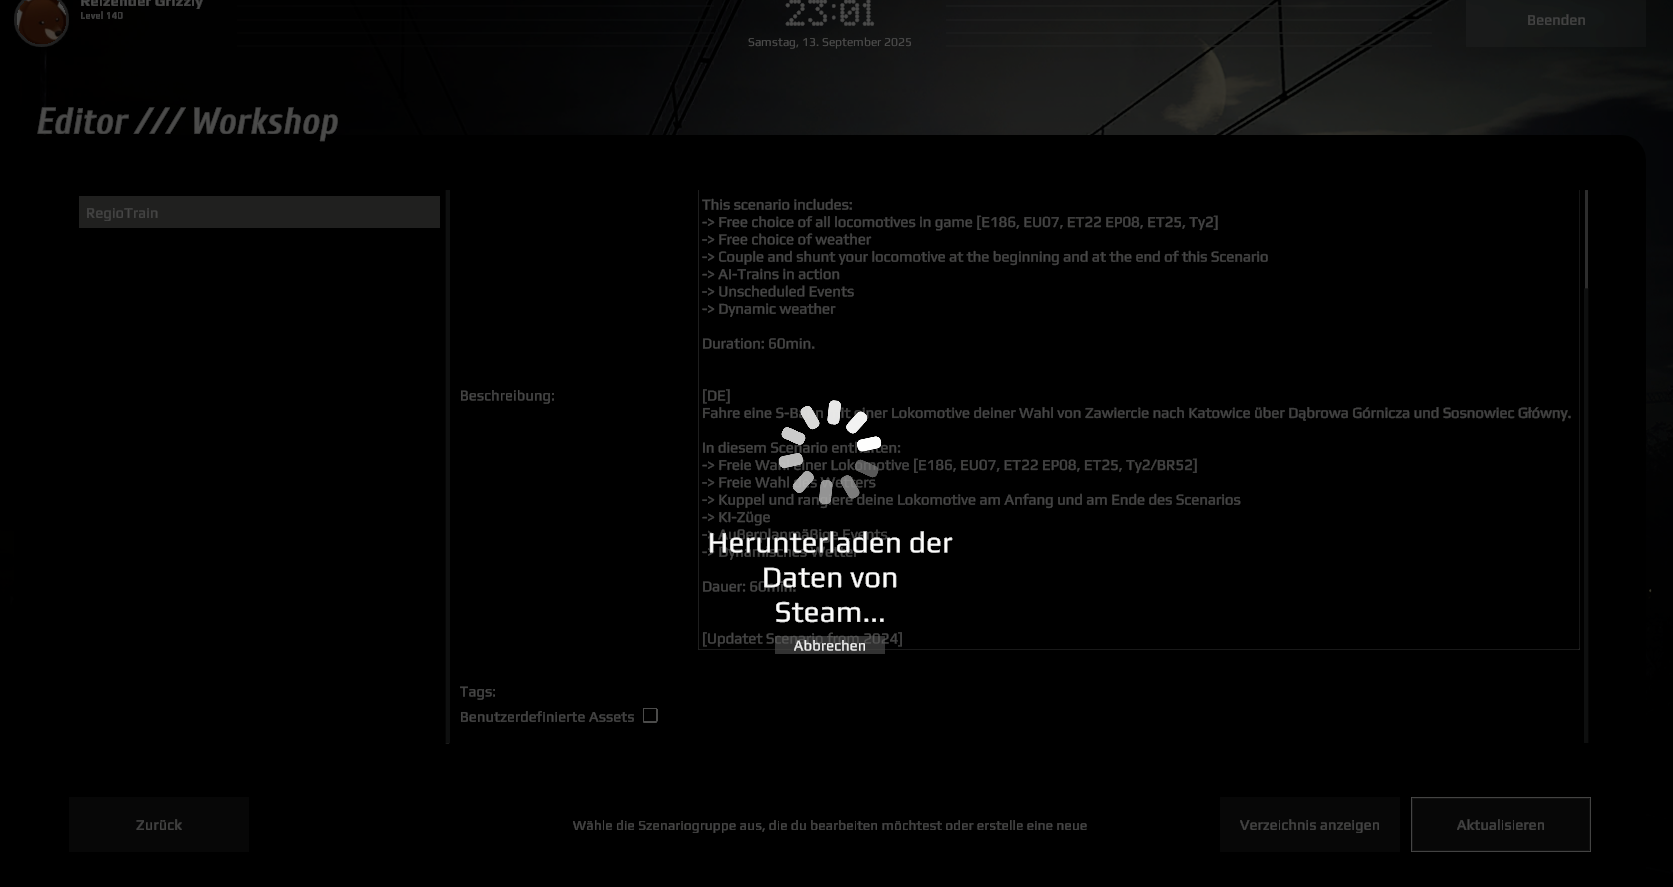Click the details panel scrollbar thumb
Screen dimensions: 1673x887
1586,240
